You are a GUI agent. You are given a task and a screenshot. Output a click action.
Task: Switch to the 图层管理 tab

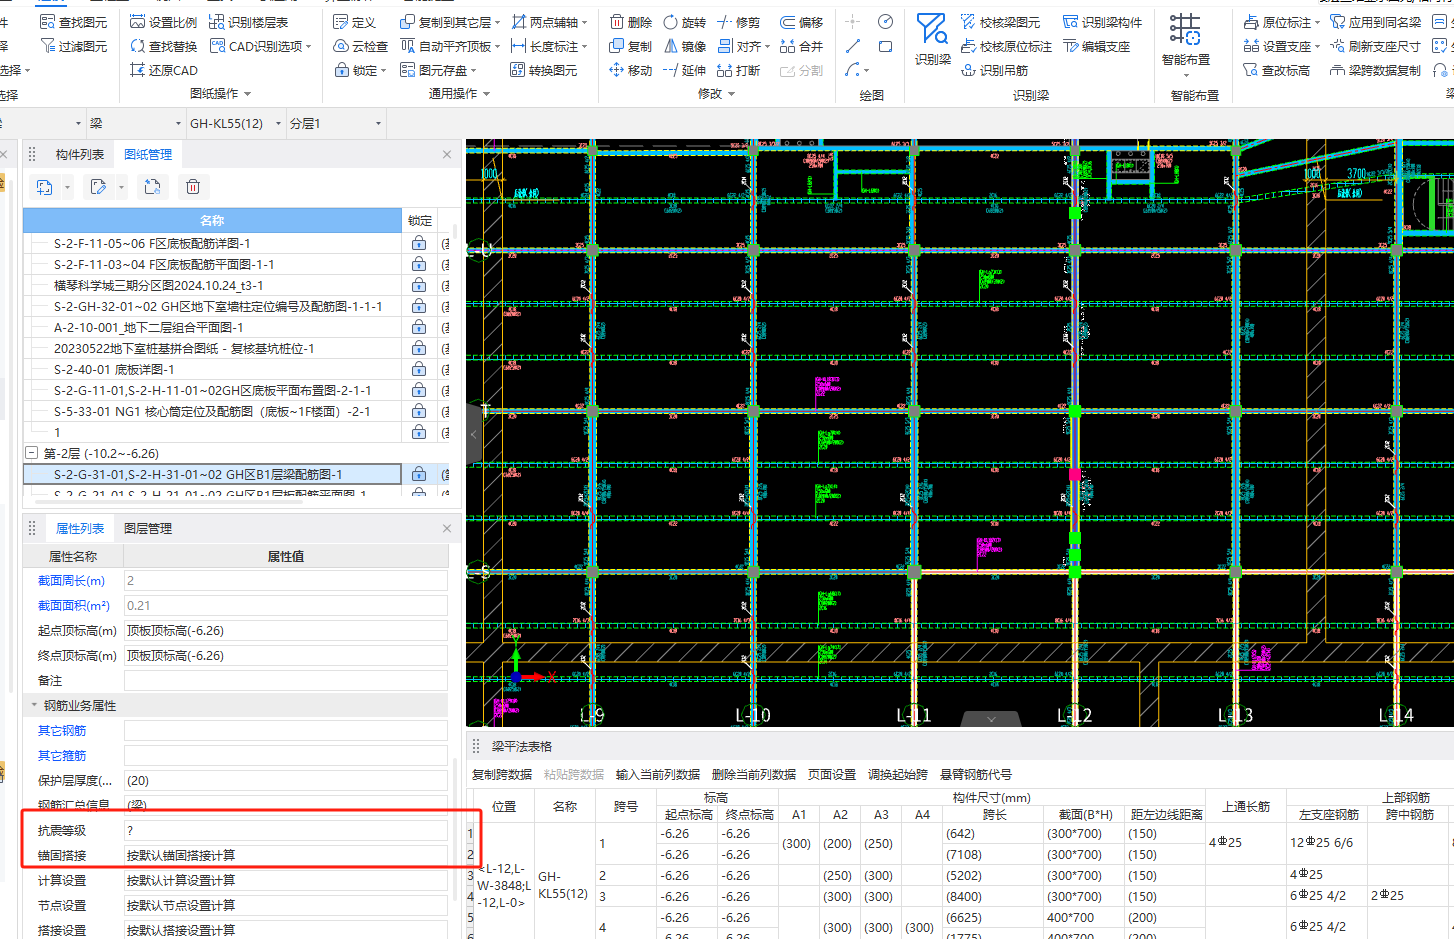tap(147, 528)
